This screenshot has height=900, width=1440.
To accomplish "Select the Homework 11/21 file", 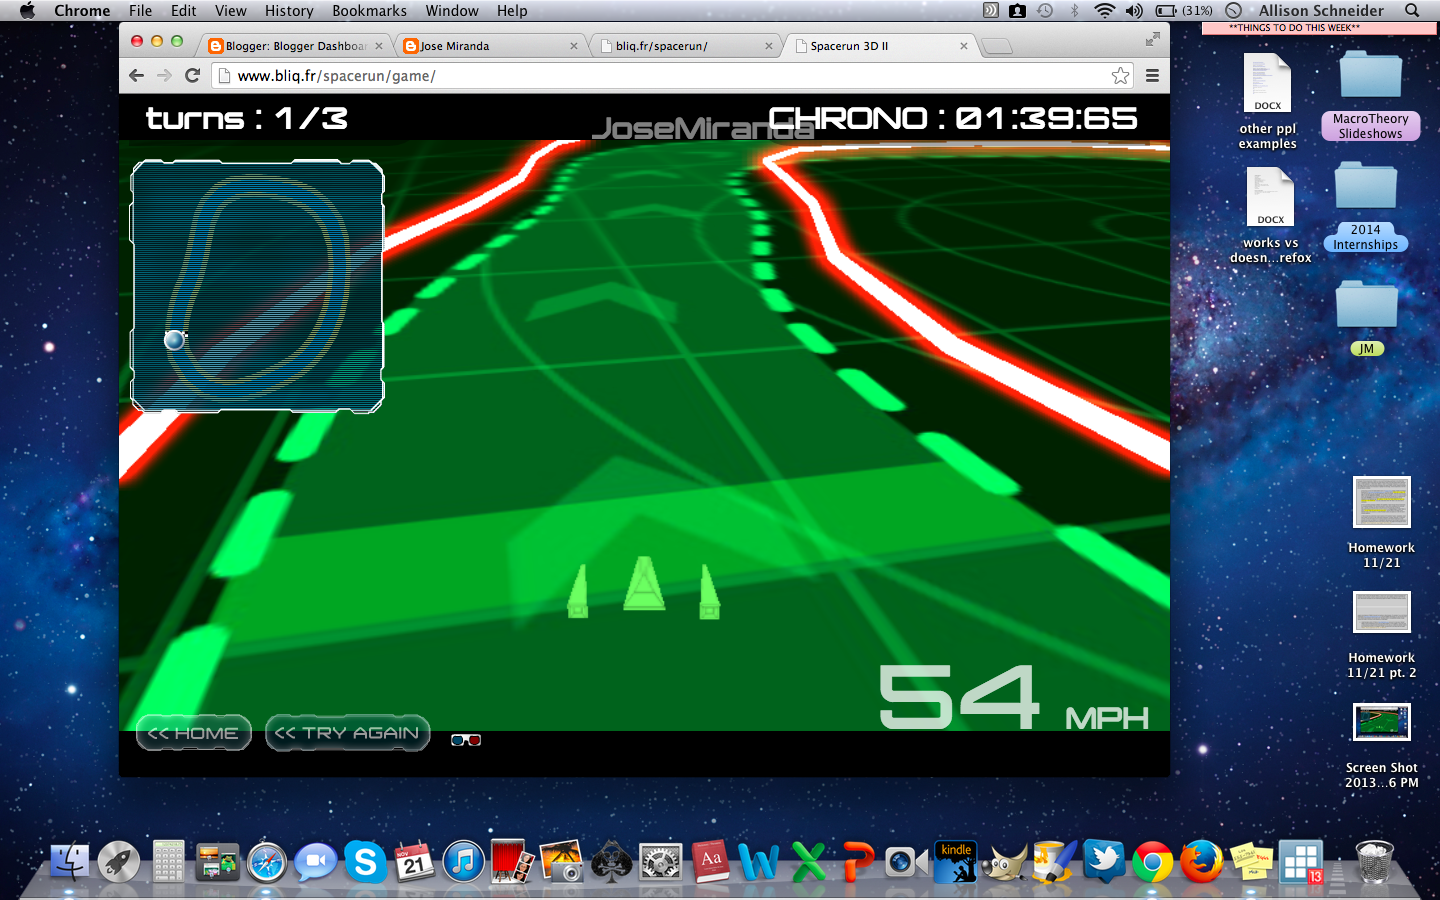I will 1381,522.
